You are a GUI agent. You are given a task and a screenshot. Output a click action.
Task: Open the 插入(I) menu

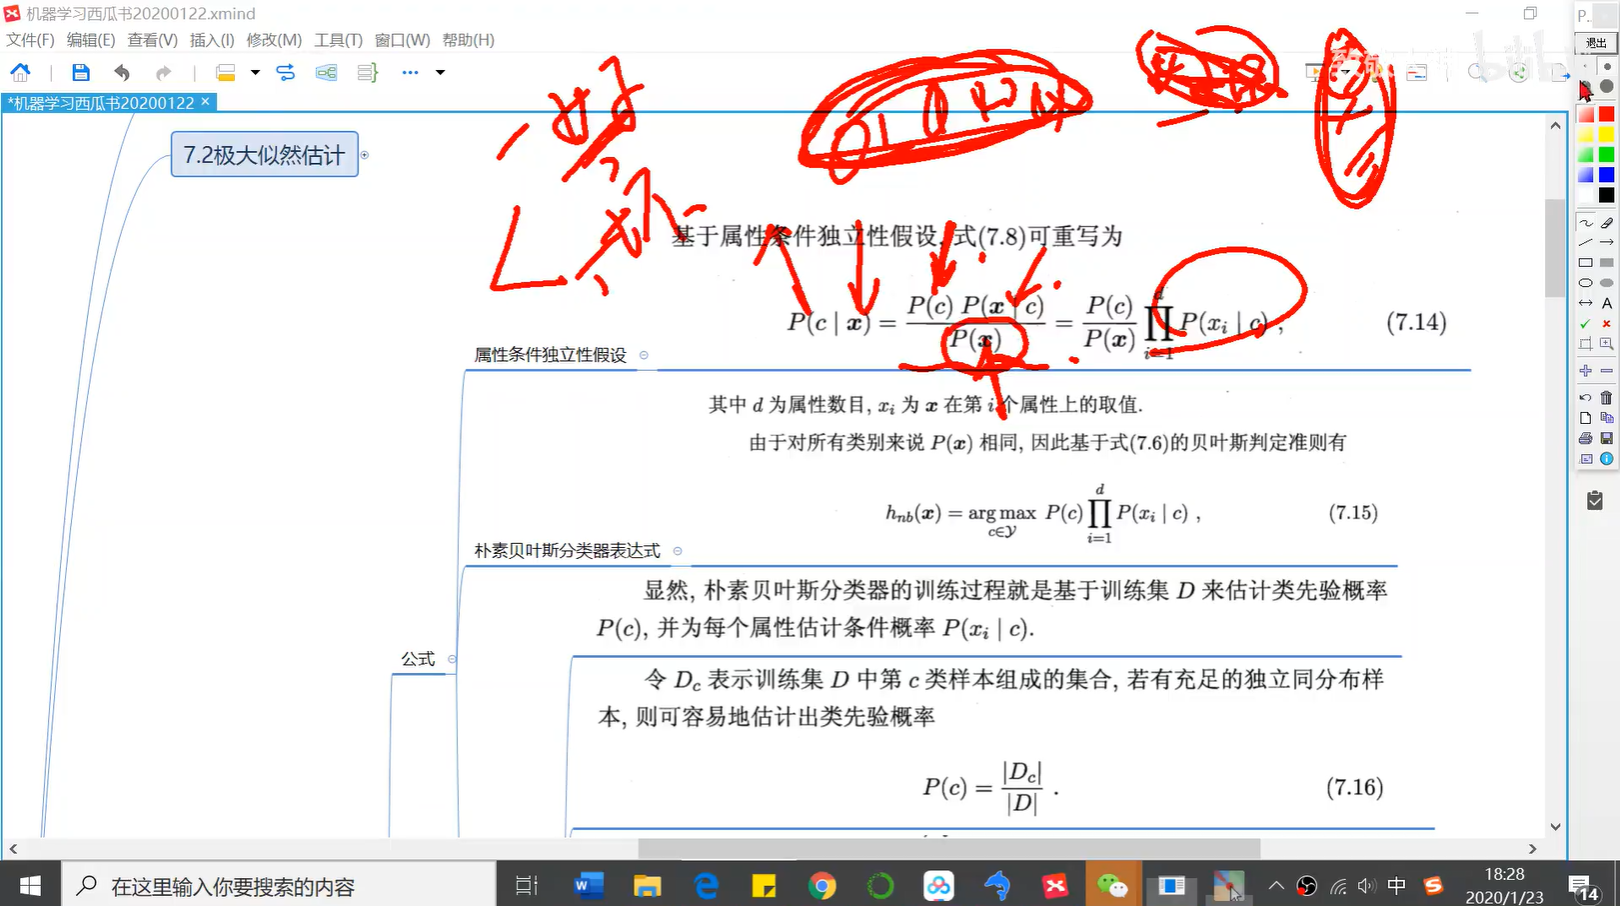pyautogui.click(x=212, y=40)
